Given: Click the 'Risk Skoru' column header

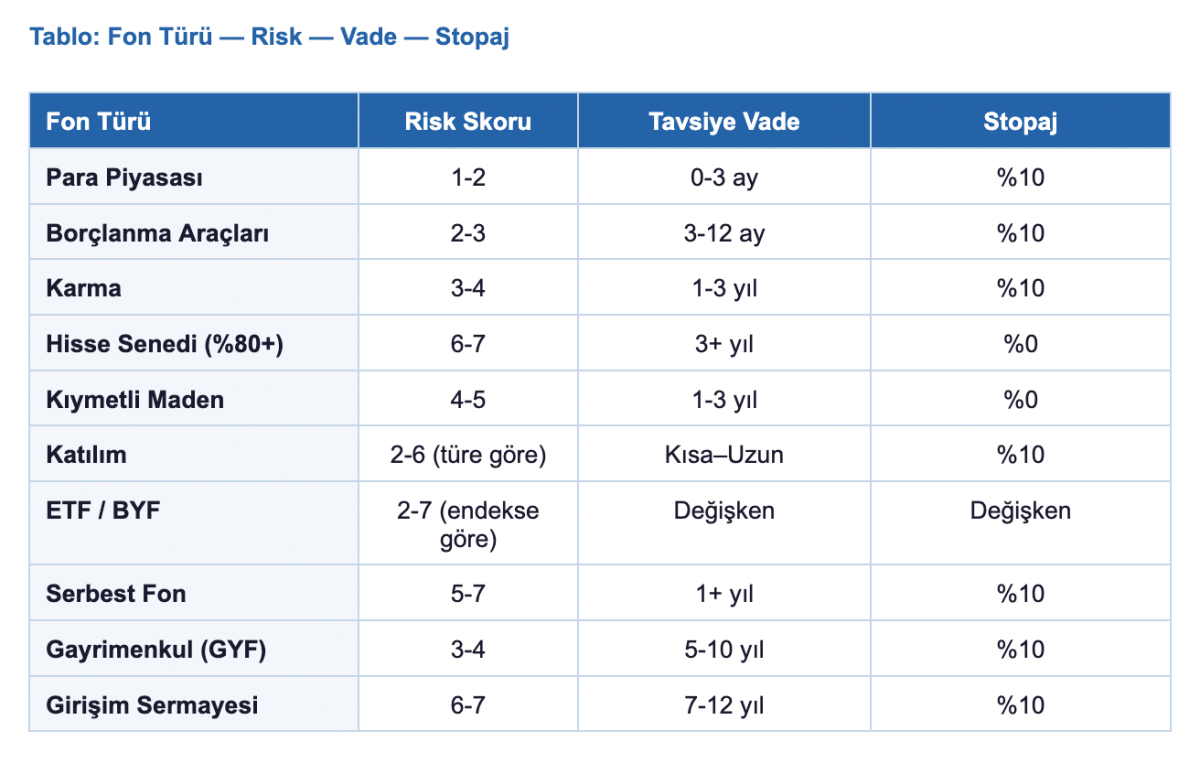Looking at the screenshot, I should [467, 122].
